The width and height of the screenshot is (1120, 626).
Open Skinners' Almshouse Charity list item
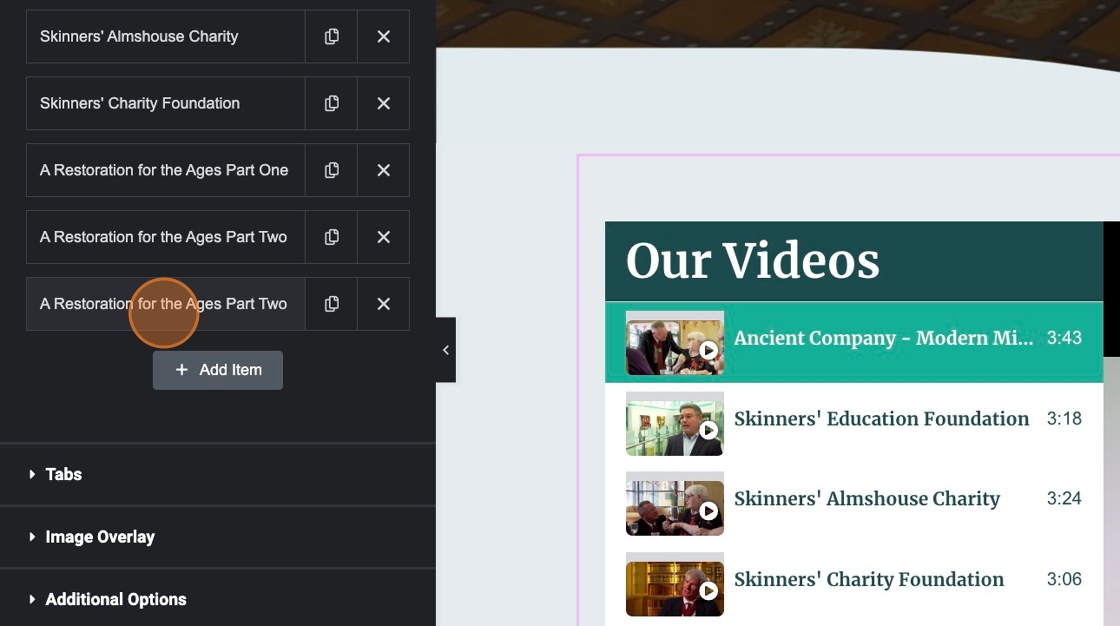[166, 36]
